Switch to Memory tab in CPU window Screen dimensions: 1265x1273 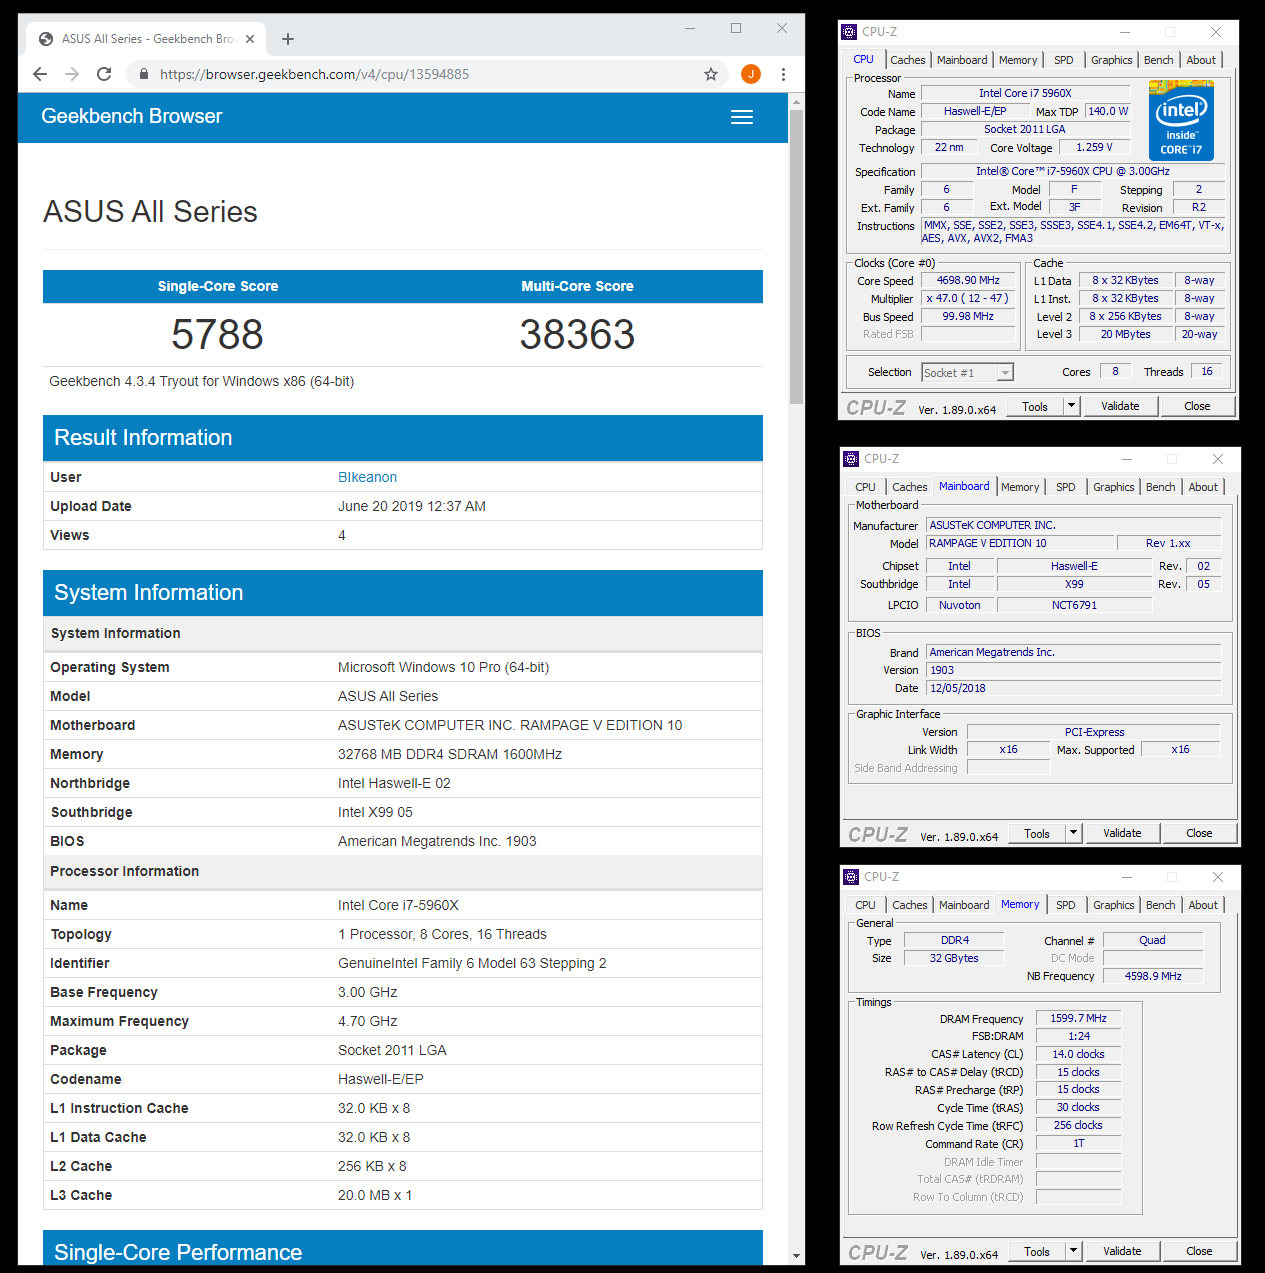(x=1018, y=60)
